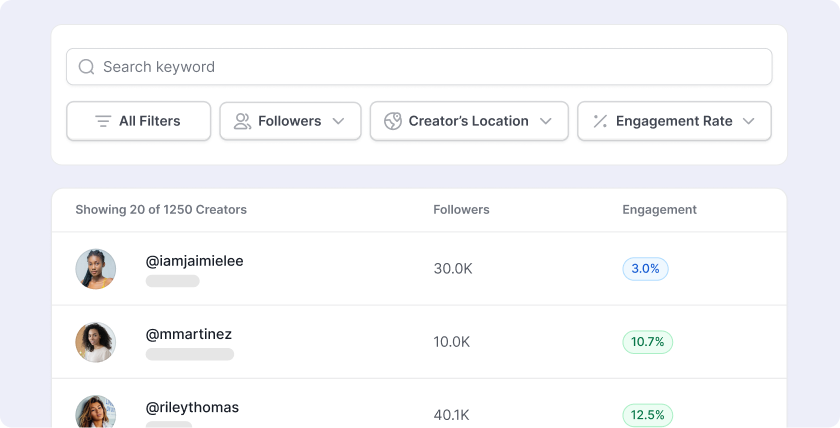The image size is (840, 428).
Task: Click the Followers column header
Action: click(461, 210)
